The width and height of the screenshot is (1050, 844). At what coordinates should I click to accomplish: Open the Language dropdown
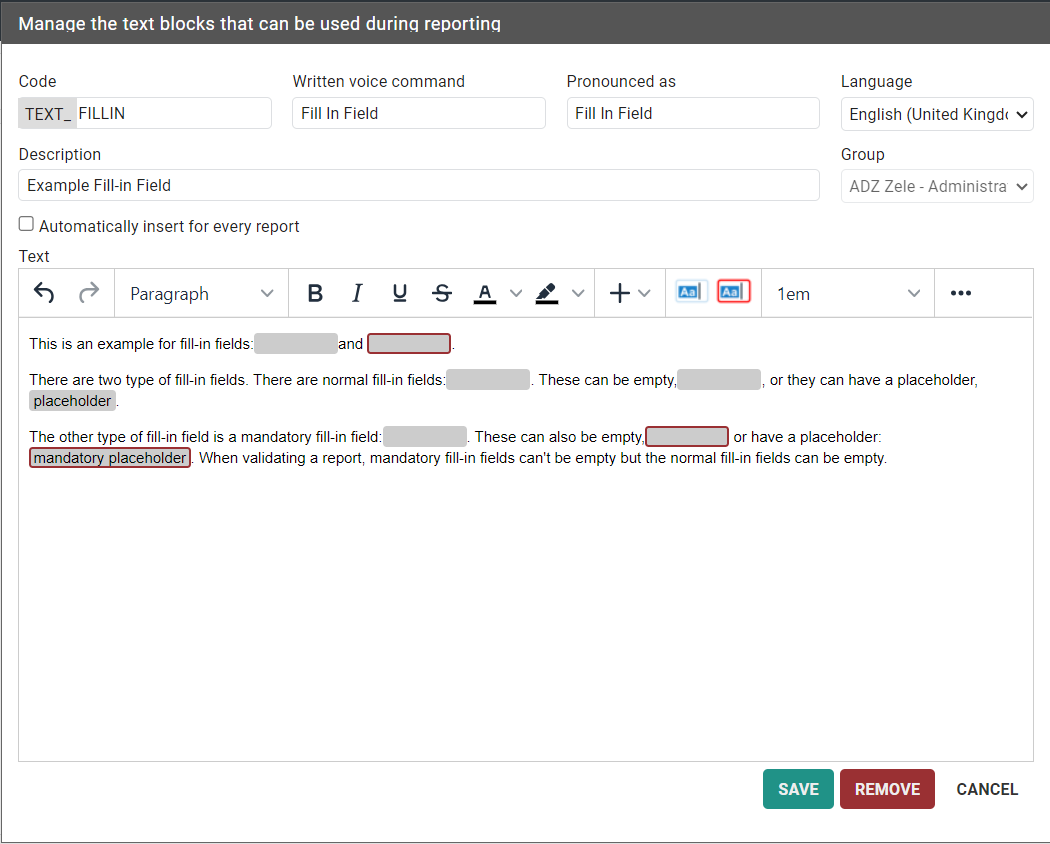[x=937, y=114]
